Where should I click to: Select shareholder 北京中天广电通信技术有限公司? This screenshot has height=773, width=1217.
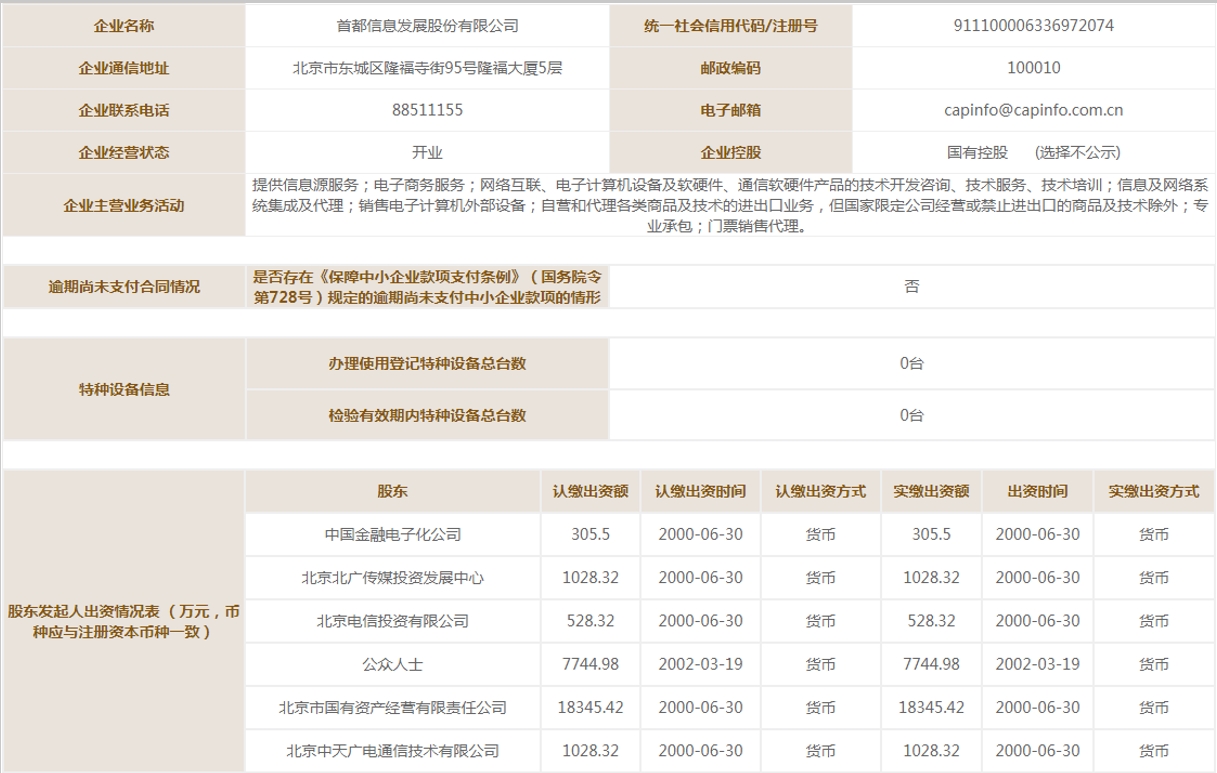pos(392,750)
